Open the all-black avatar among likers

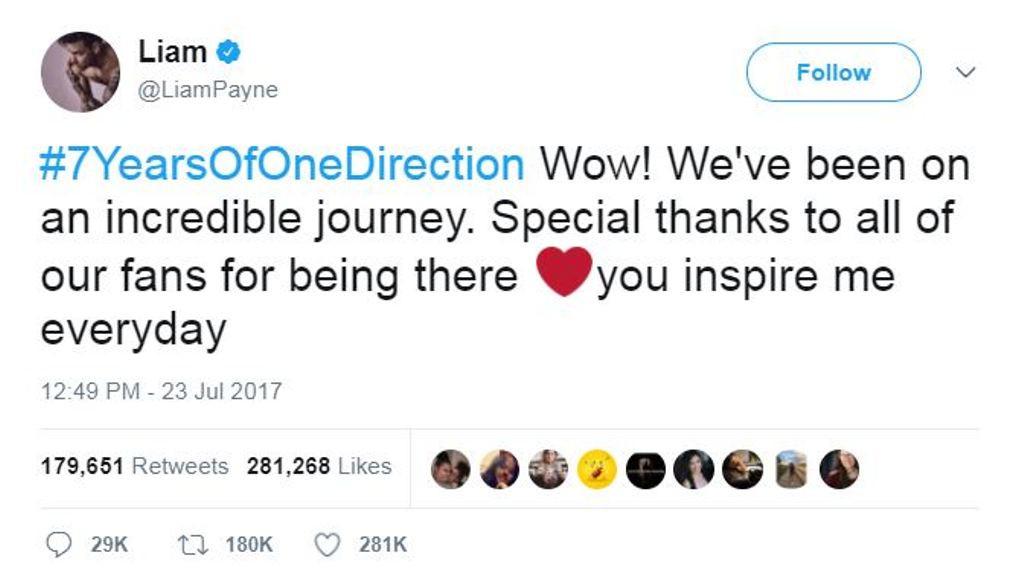point(645,468)
